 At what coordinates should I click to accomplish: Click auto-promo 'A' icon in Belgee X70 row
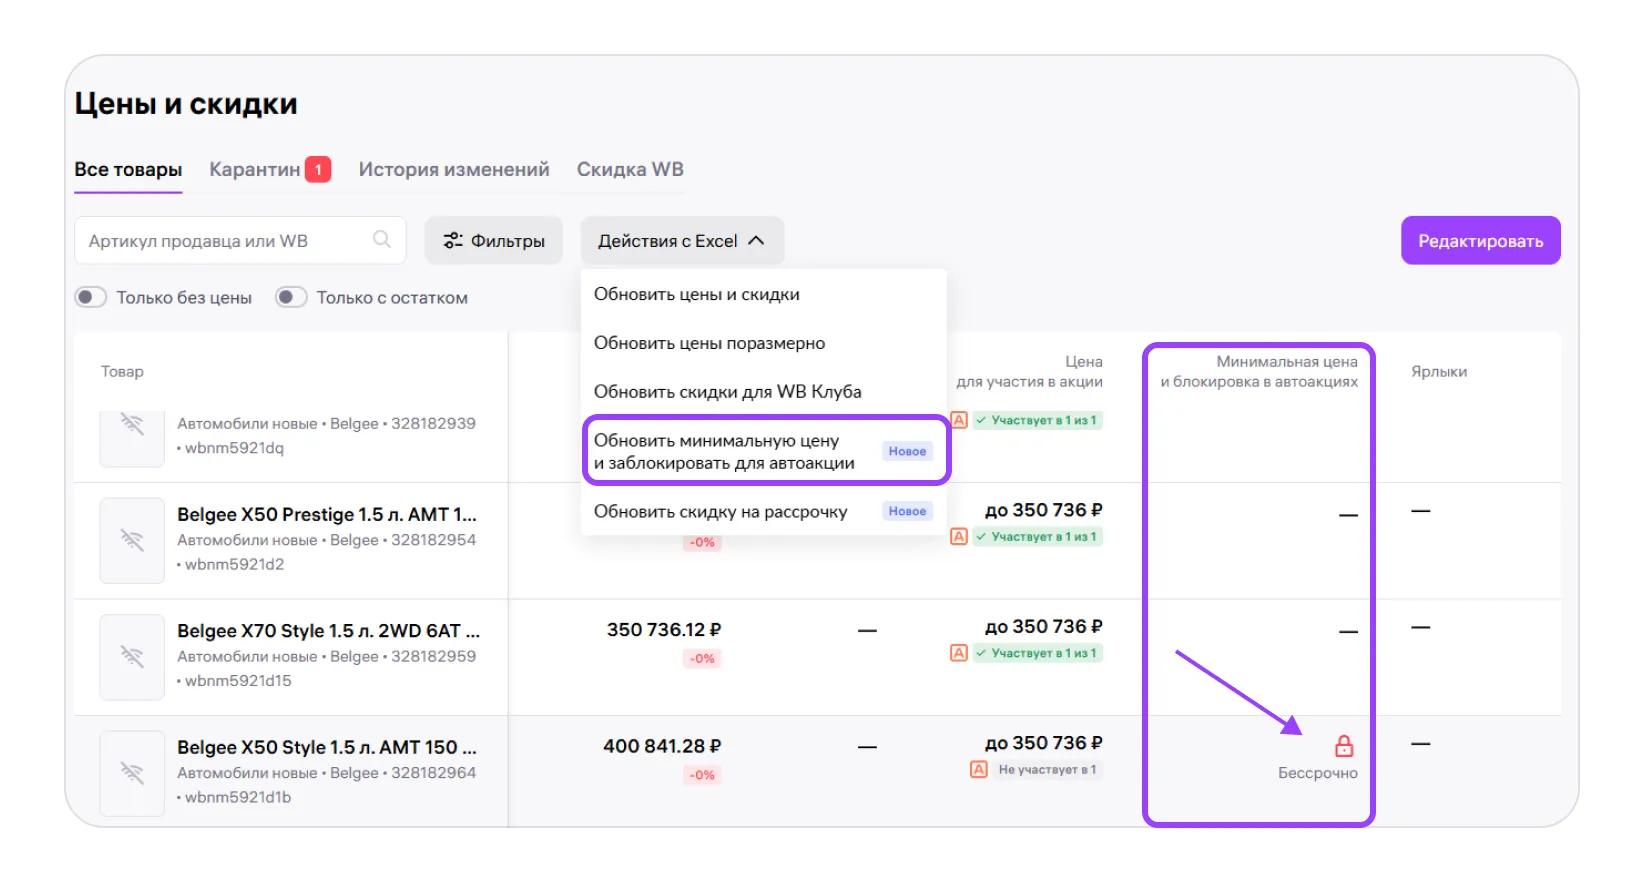coord(958,653)
